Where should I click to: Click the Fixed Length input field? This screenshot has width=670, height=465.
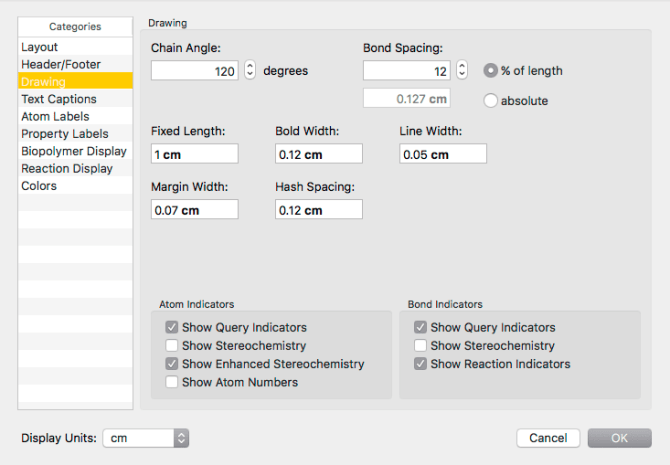coord(194,154)
